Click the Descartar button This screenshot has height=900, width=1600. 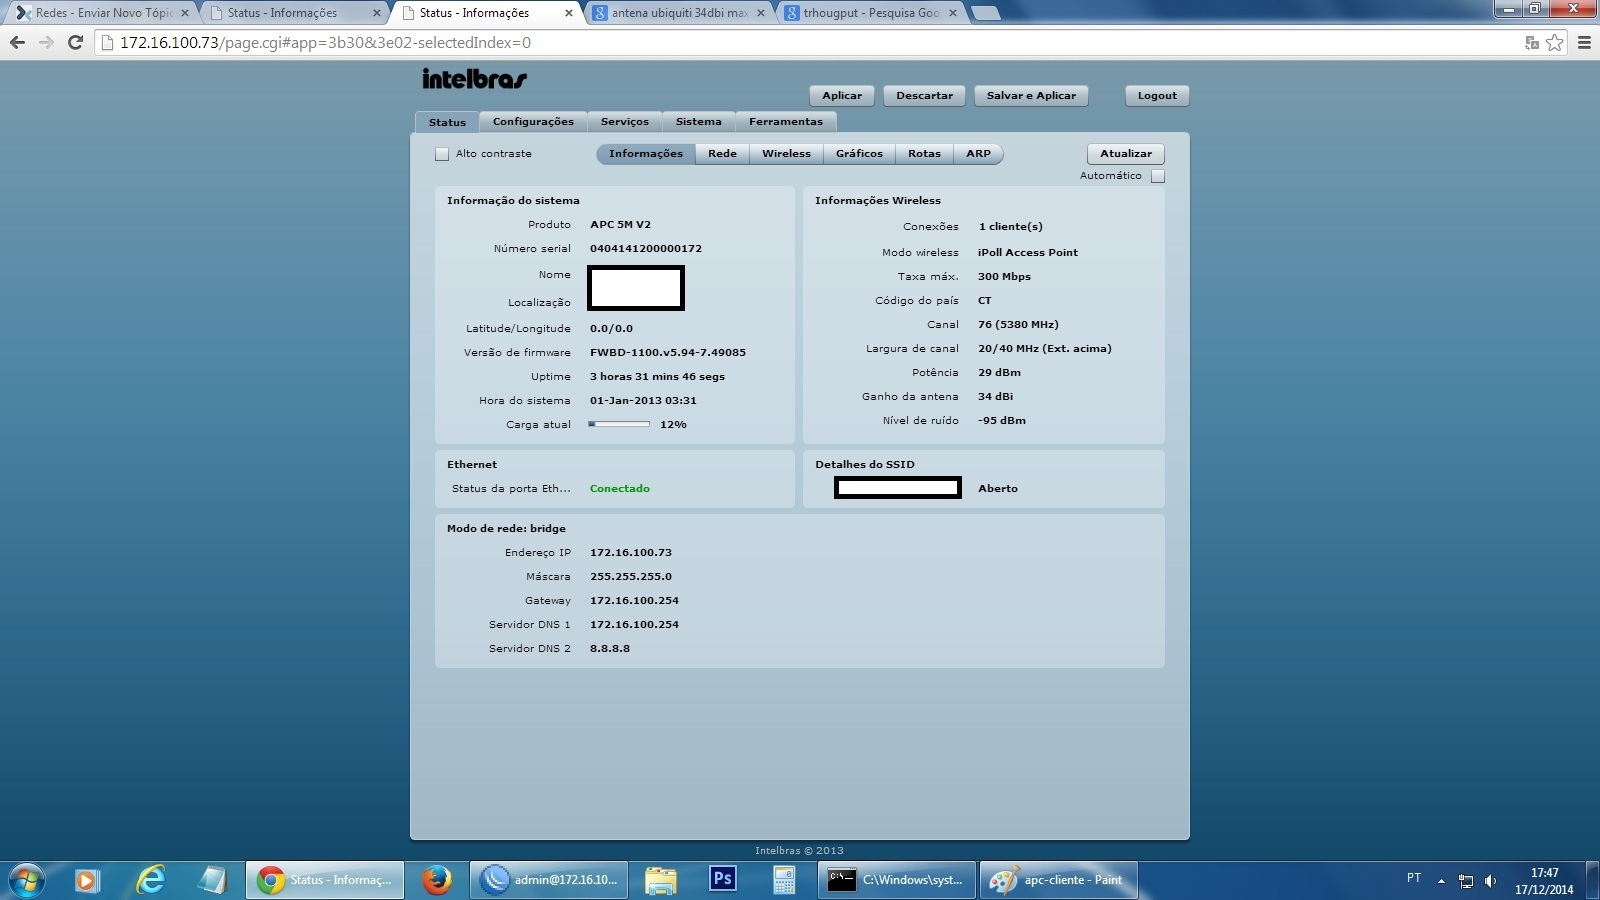(x=924, y=96)
